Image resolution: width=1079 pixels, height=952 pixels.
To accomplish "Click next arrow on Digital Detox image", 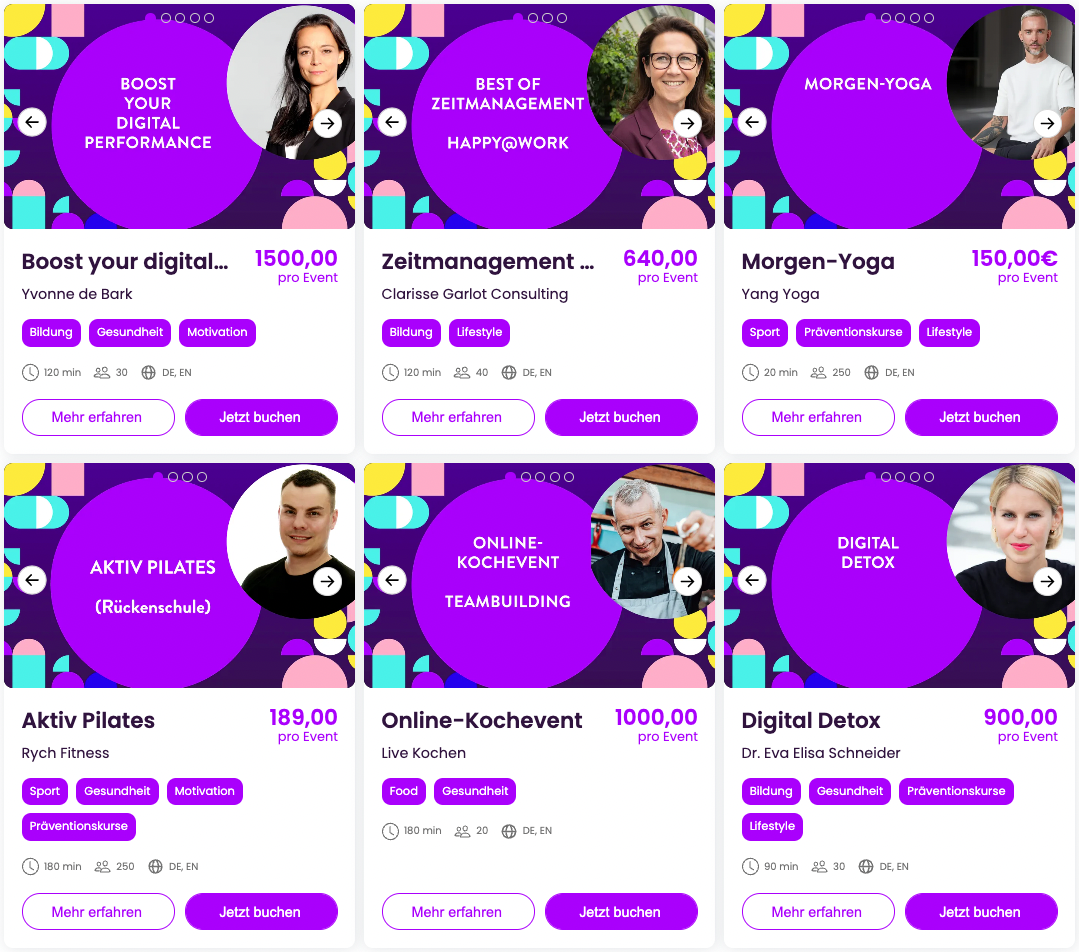I will tap(1047, 581).
